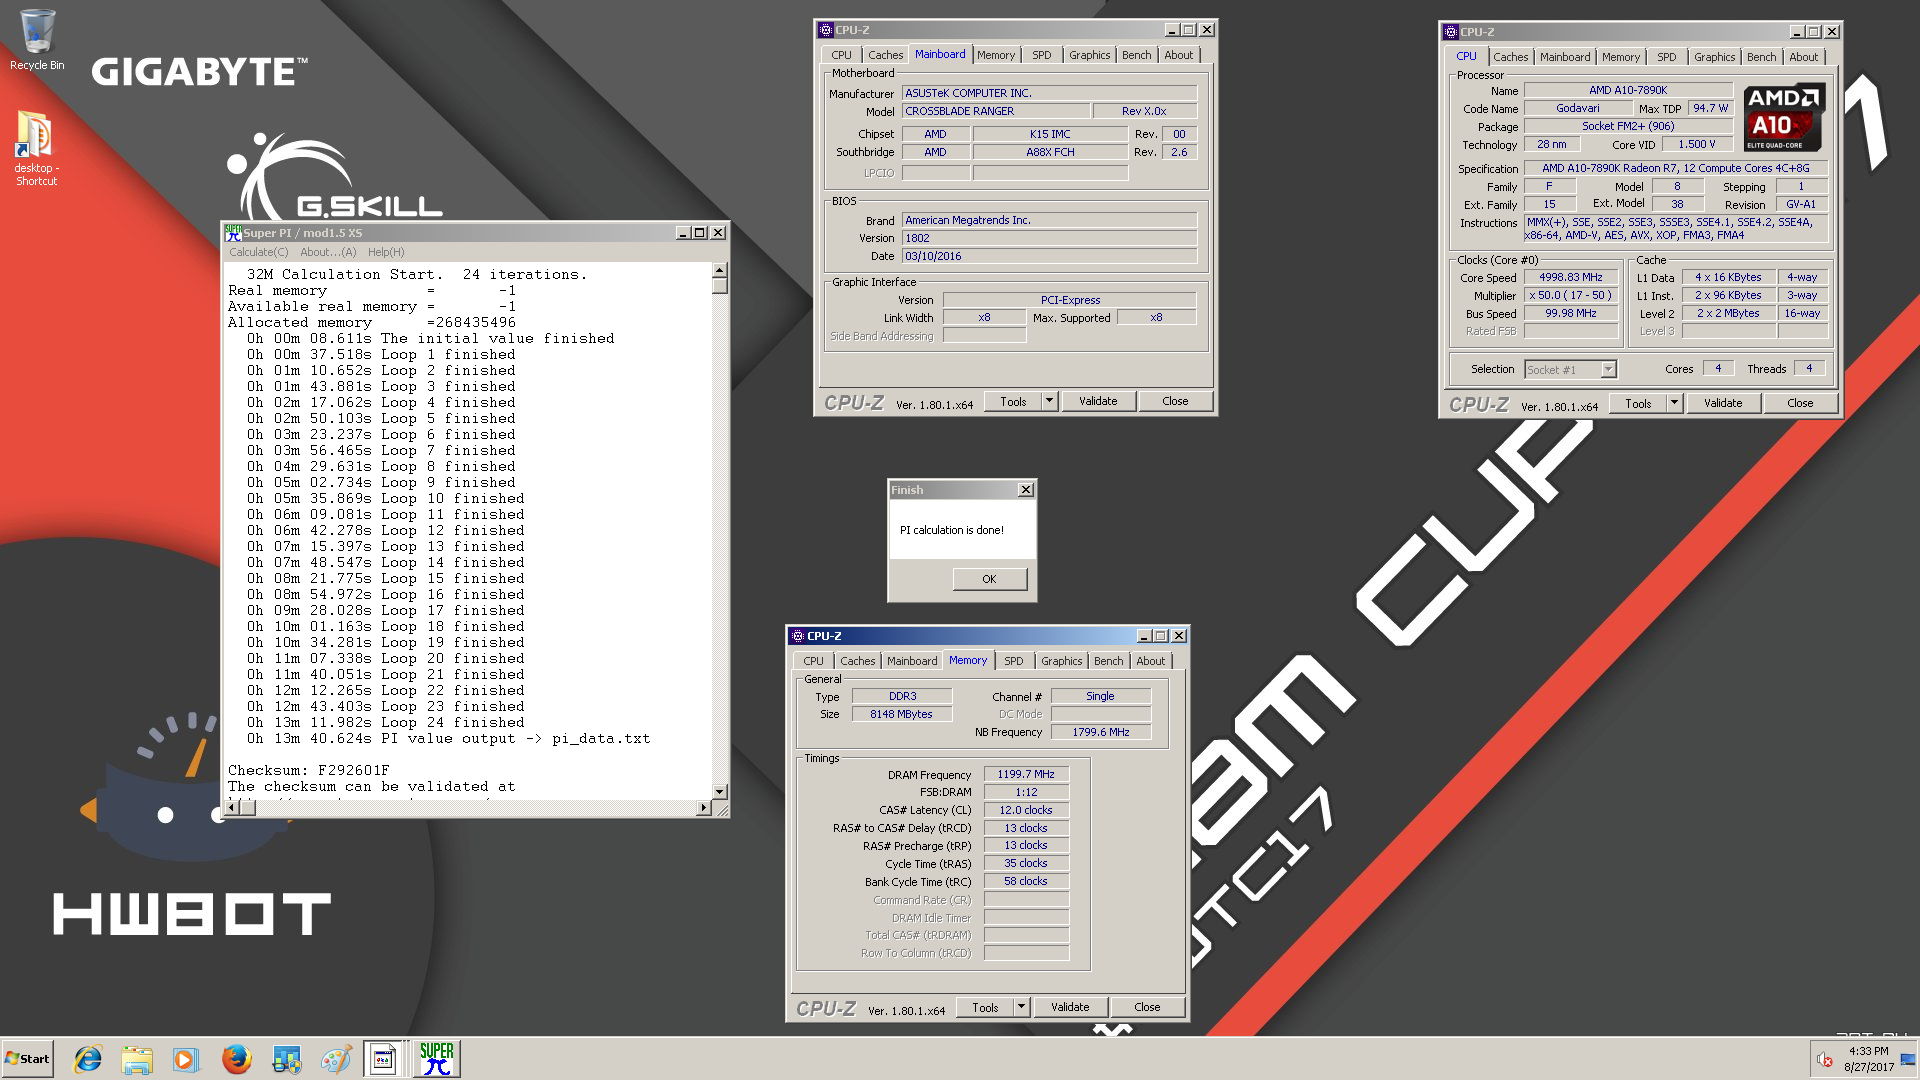1920x1080 pixels.
Task: Click the chart-with-shield taskbar icon
Action: tap(286, 1059)
